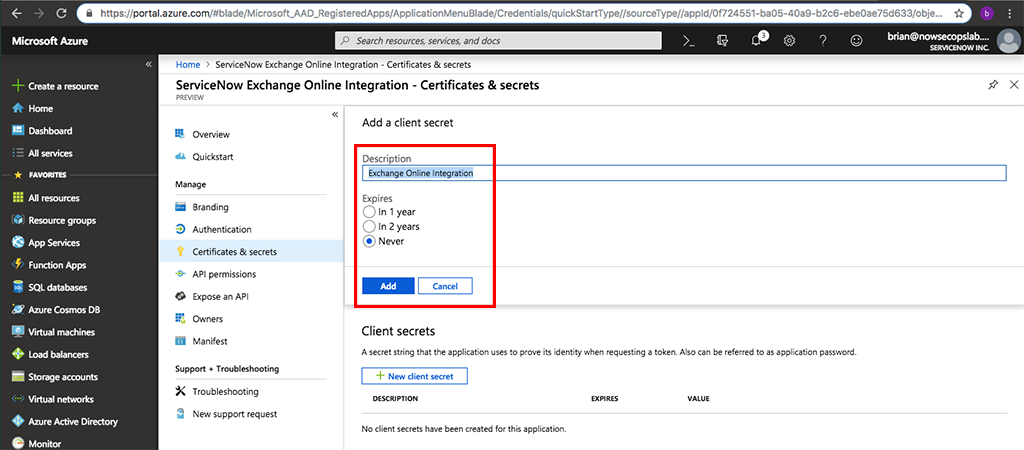The width and height of the screenshot is (1024, 450).
Task: Click the DESCRIPTION column header
Action: click(x=395, y=398)
